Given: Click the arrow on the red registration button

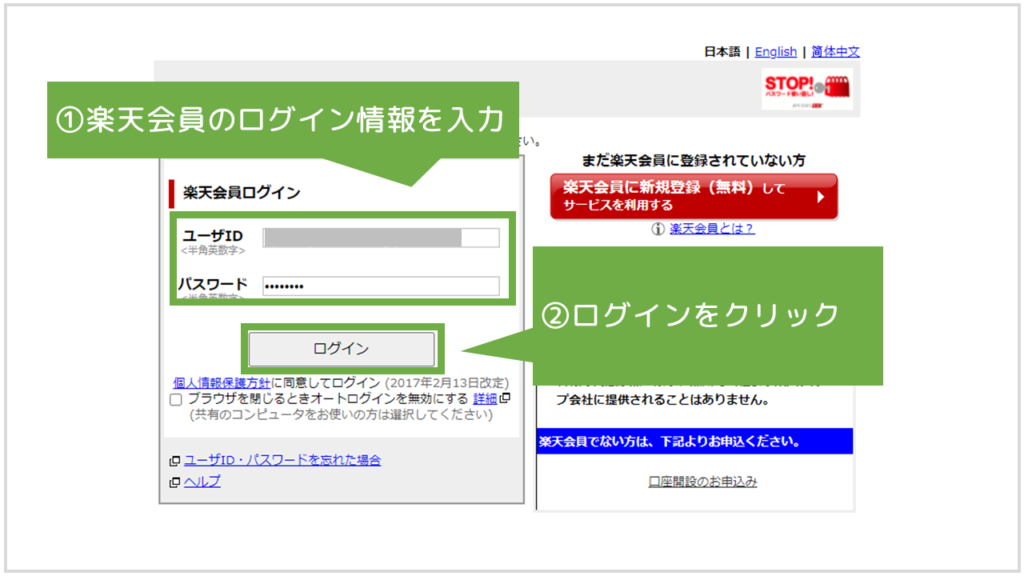Looking at the screenshot, I should (821, 197).
